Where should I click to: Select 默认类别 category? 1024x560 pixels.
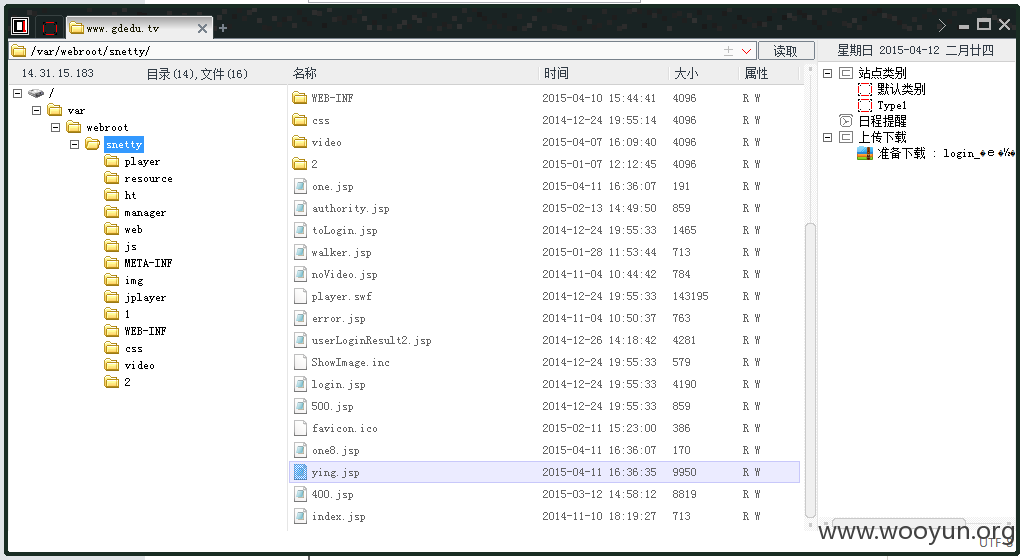coord(901,89)
